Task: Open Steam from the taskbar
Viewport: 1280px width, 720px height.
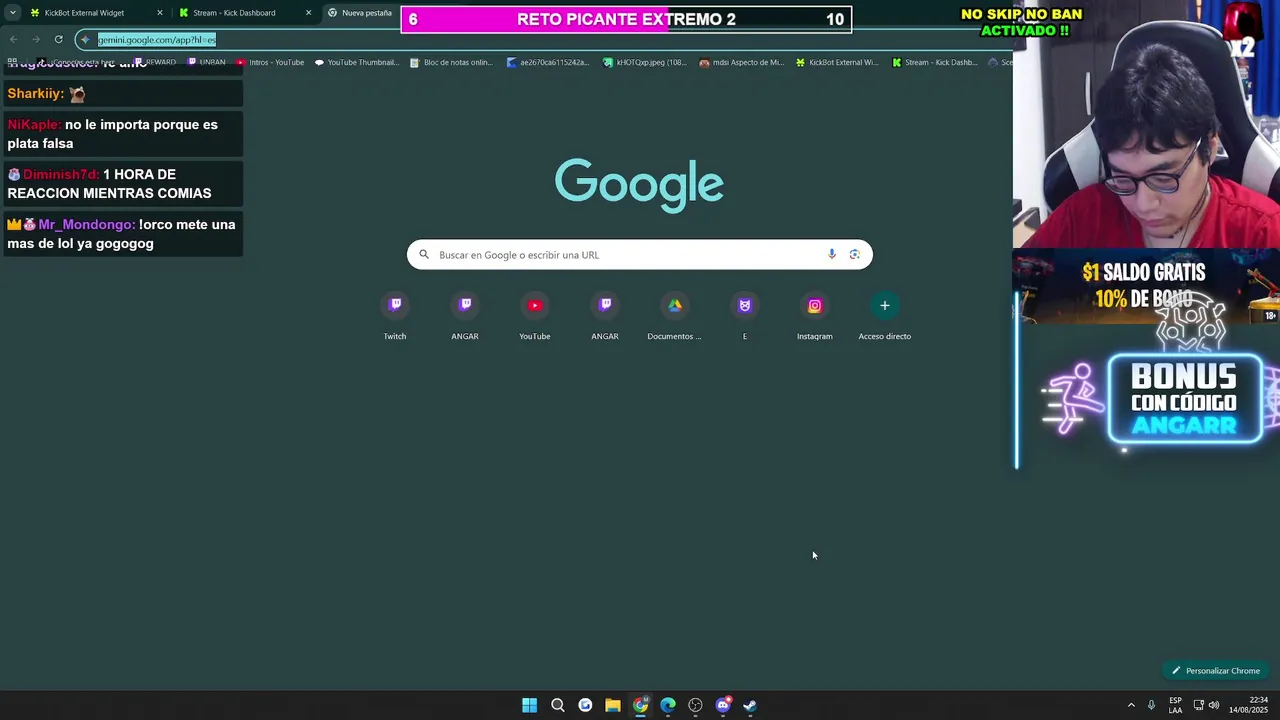Action: 750,705
